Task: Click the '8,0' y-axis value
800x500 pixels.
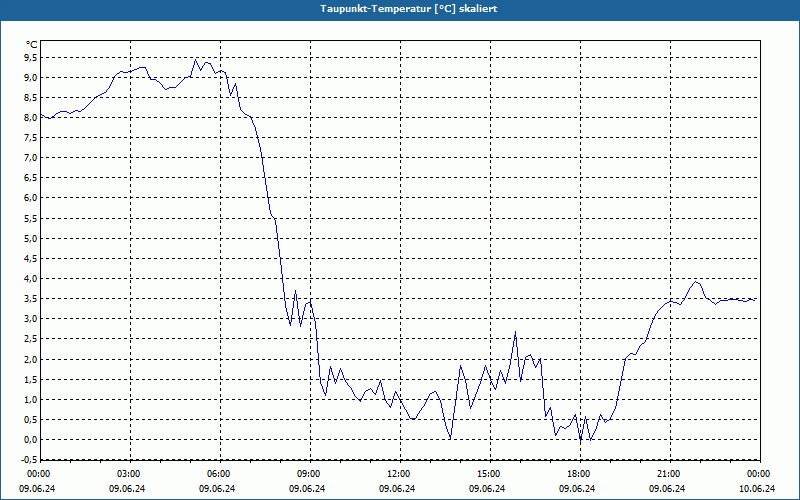Action: coord(31,117)
